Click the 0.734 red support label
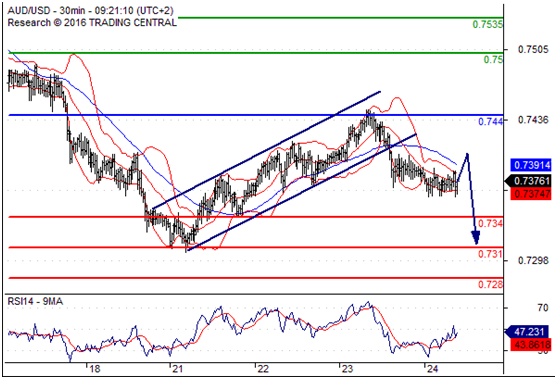The height and width of the screenshot is (379, 557). [x=490, y=223]
